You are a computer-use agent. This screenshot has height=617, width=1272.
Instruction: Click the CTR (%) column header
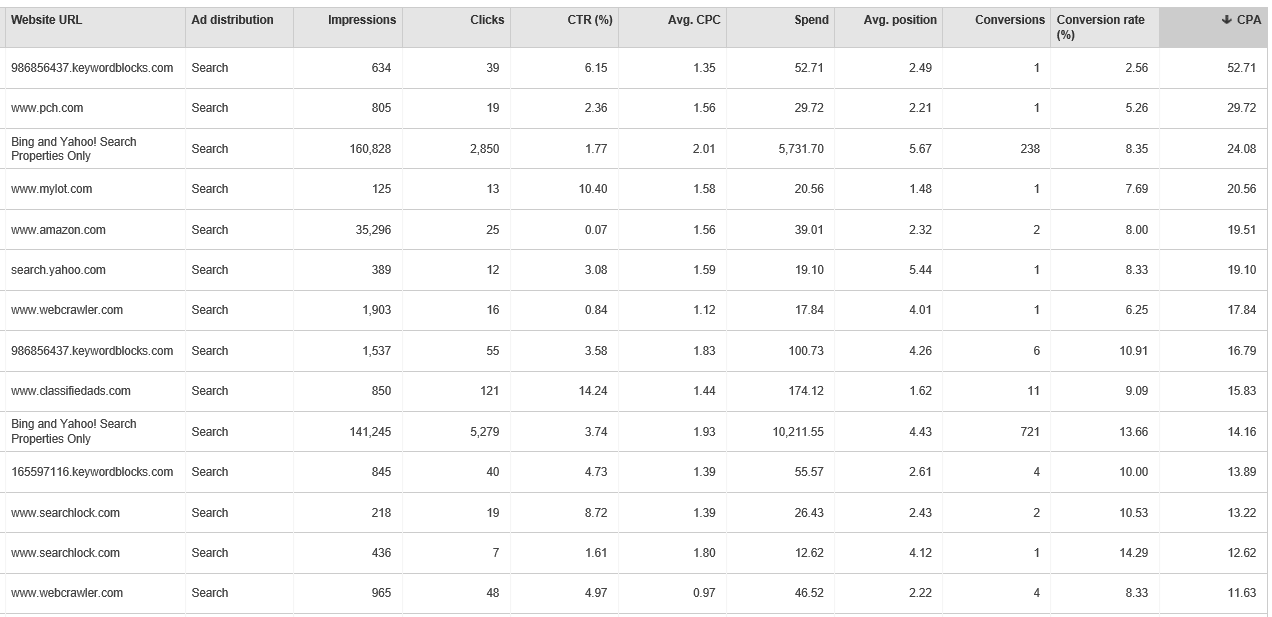[x=589, y=20]
